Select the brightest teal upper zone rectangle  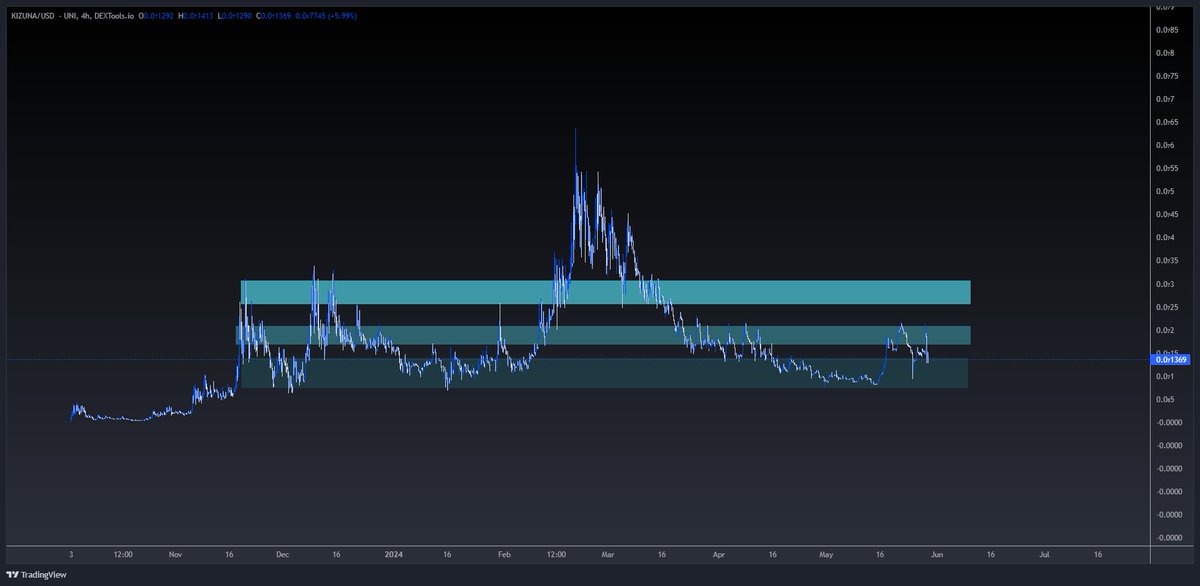pos(605,292)
